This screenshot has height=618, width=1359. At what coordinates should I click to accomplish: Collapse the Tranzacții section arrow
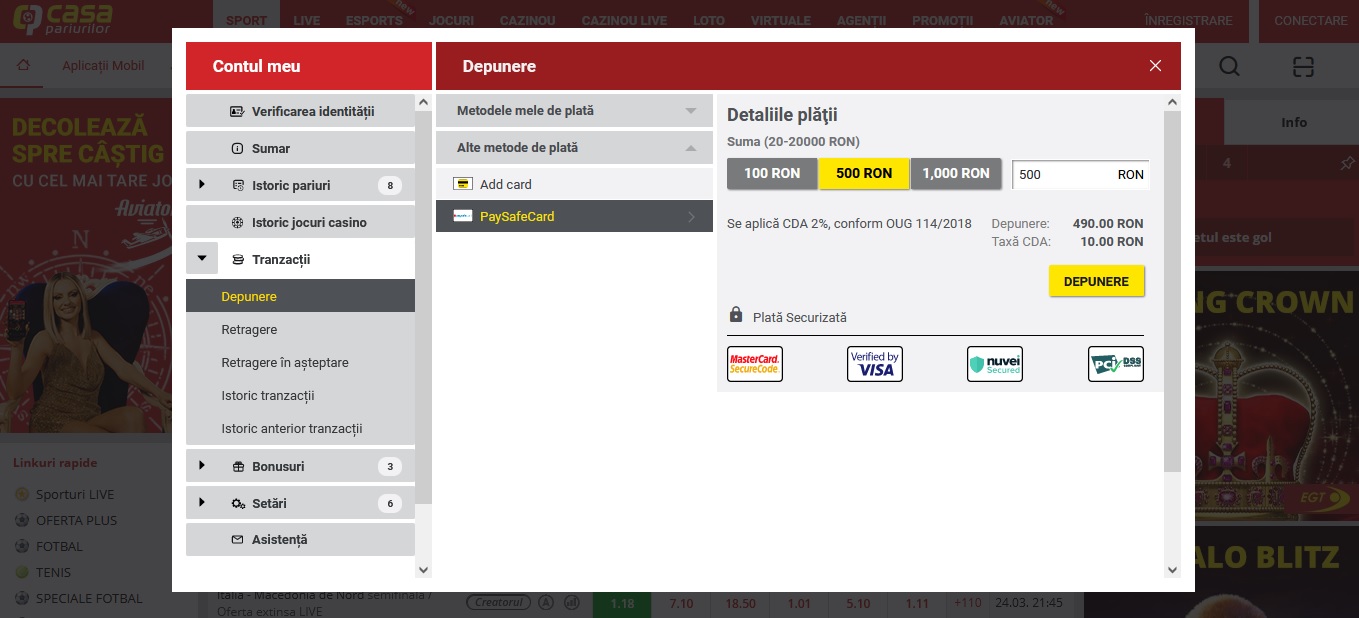[201, 259]
